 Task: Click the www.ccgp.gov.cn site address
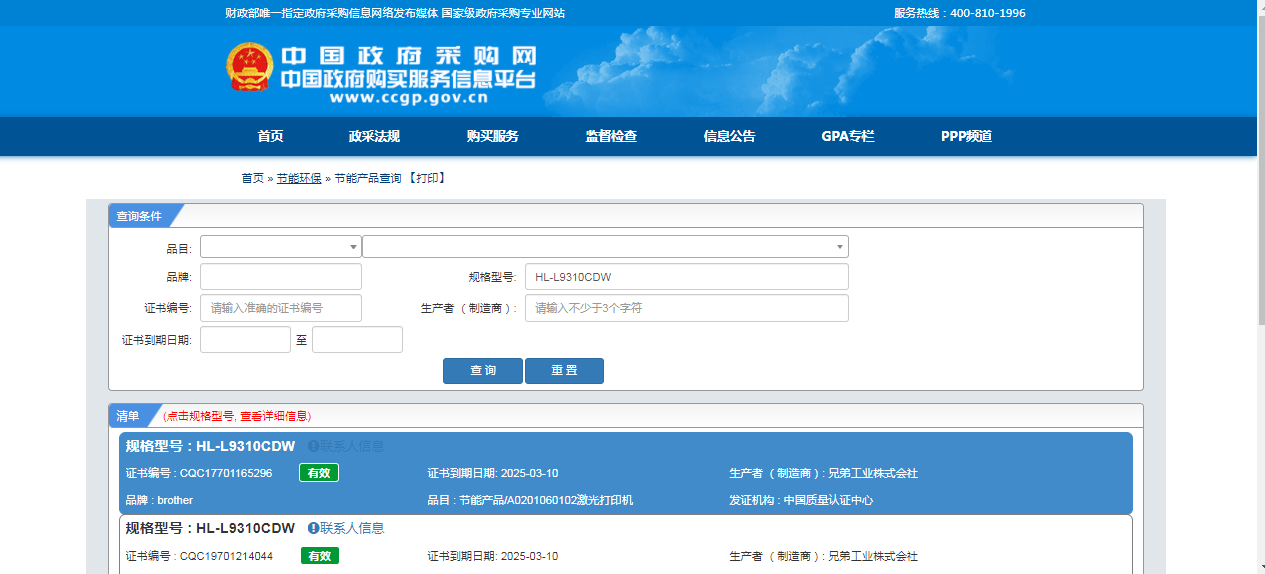point(409,98)
